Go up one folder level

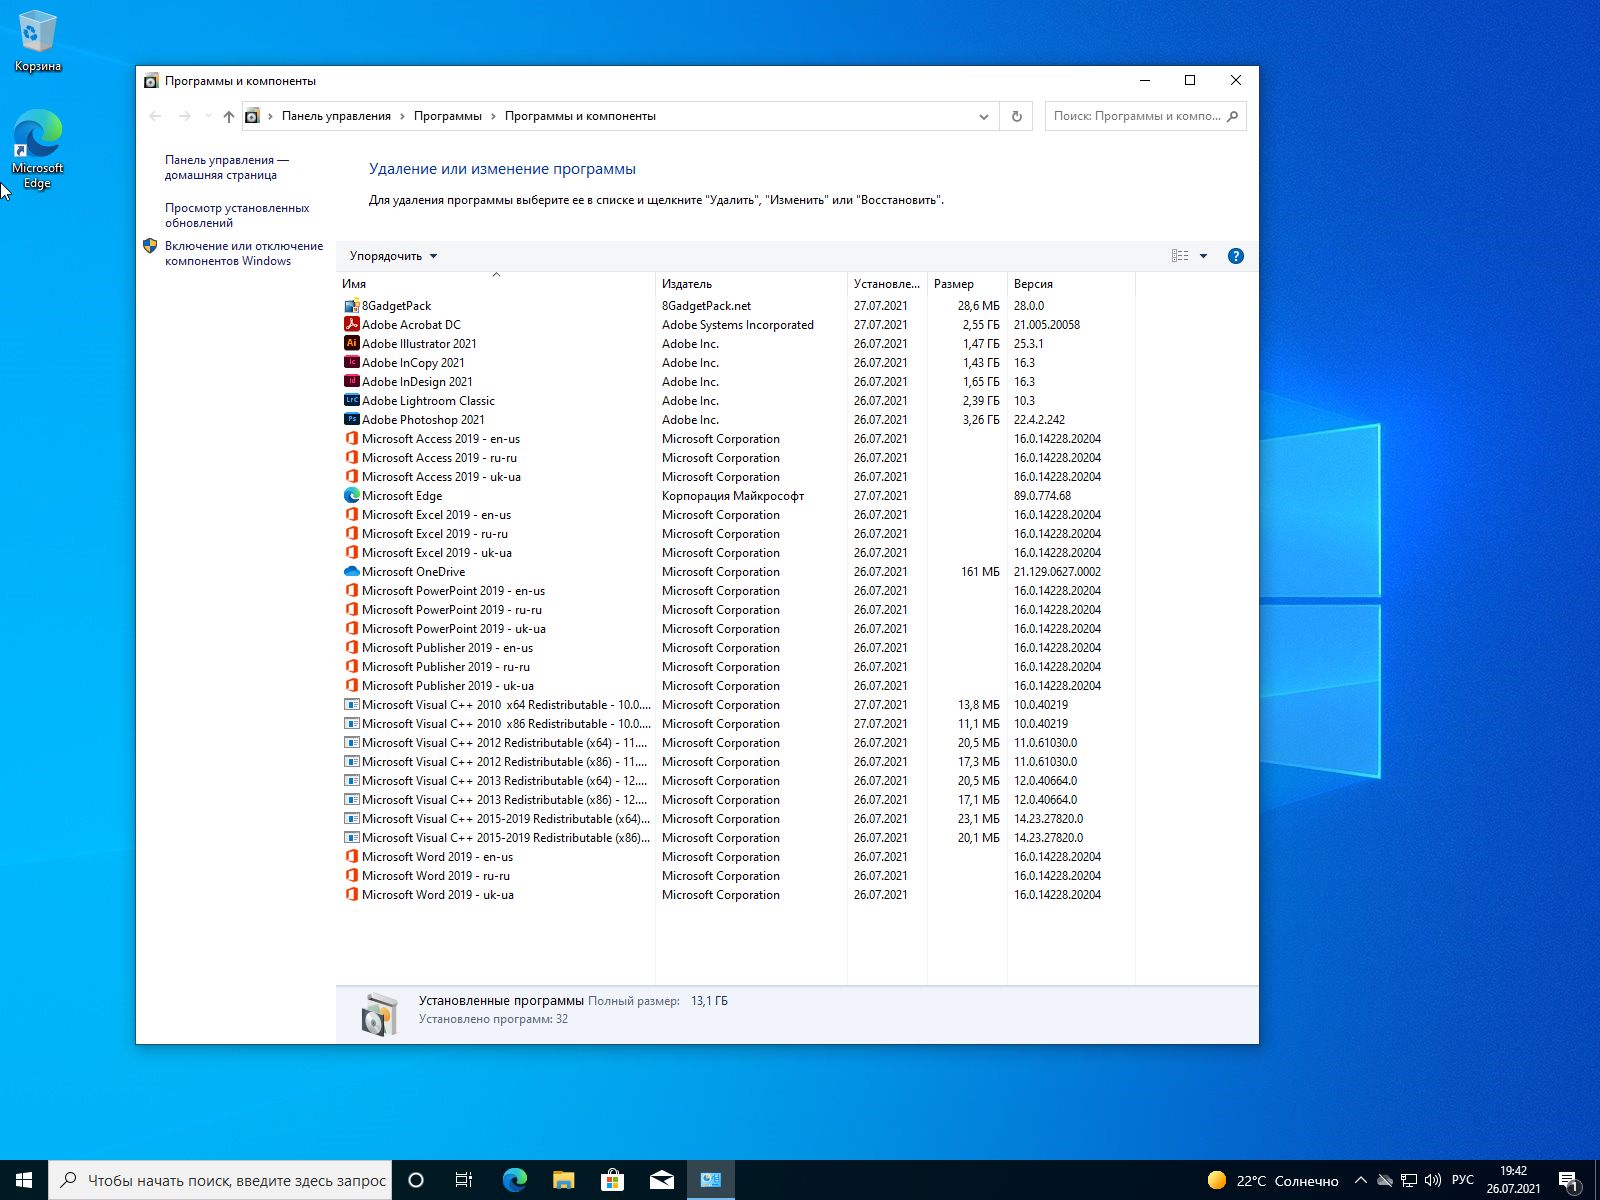pos(229,116)
